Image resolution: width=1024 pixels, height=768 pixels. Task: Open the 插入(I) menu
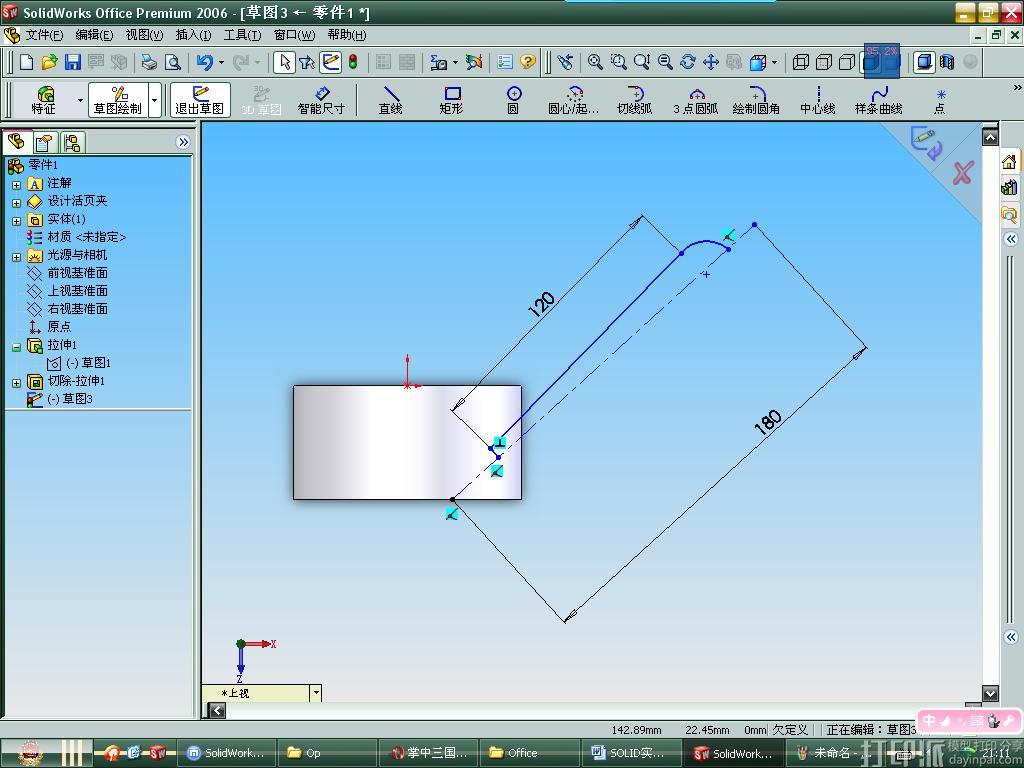pos(193,35)
